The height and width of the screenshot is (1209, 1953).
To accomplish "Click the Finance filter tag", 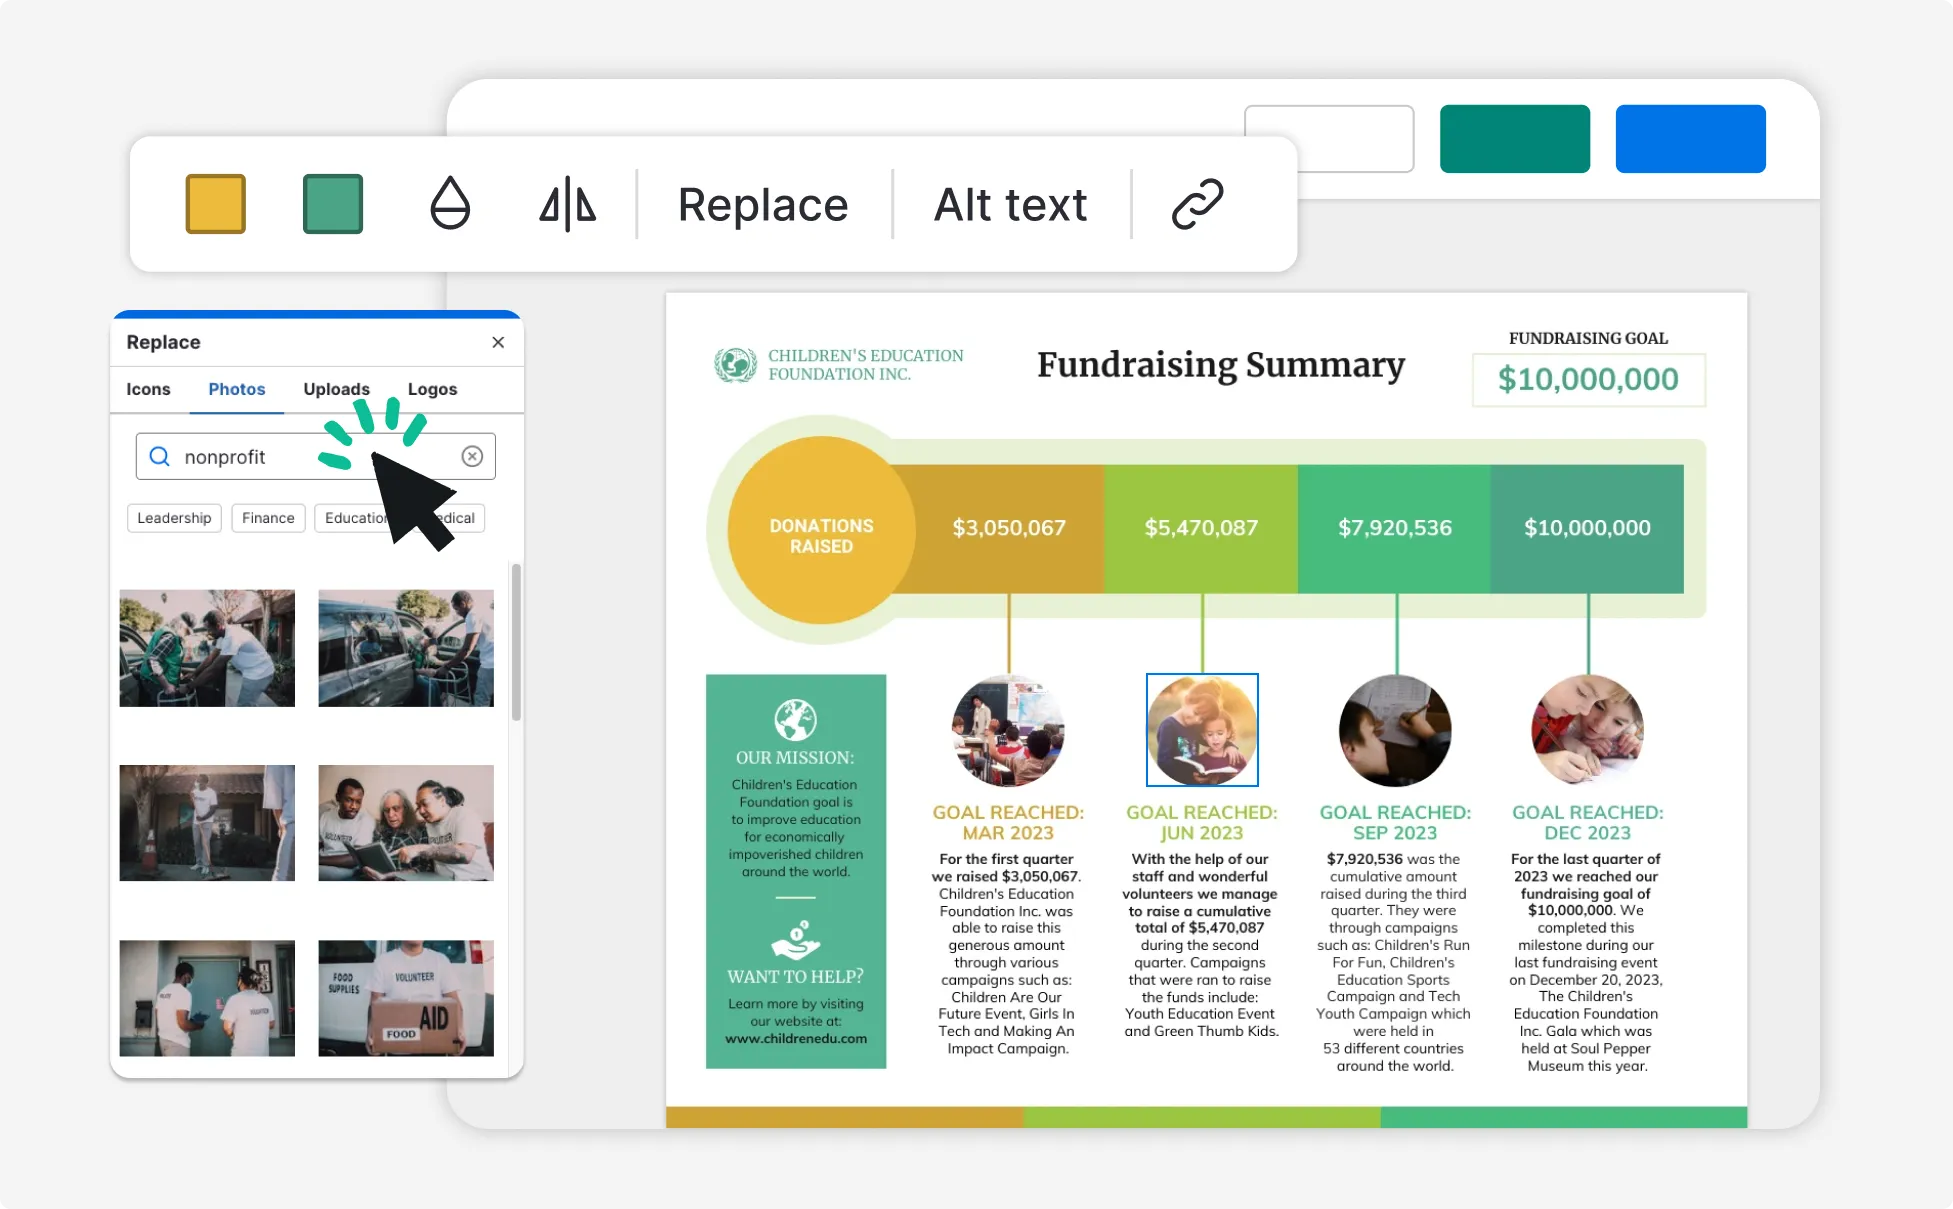I will coord(269,516).
